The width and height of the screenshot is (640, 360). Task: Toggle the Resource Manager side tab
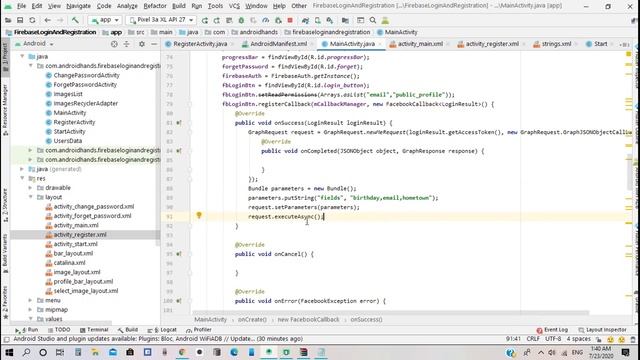point(5,110)
